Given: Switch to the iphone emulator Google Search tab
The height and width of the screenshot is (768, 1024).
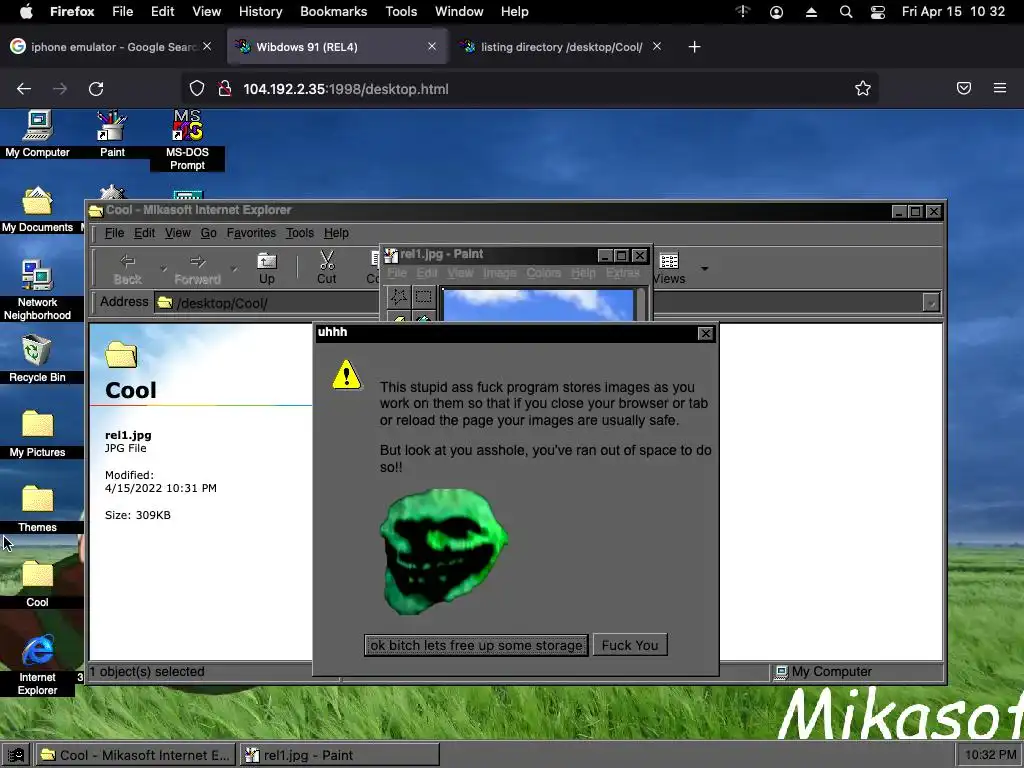Looking at the screenshot, I should tap(111, 47).
